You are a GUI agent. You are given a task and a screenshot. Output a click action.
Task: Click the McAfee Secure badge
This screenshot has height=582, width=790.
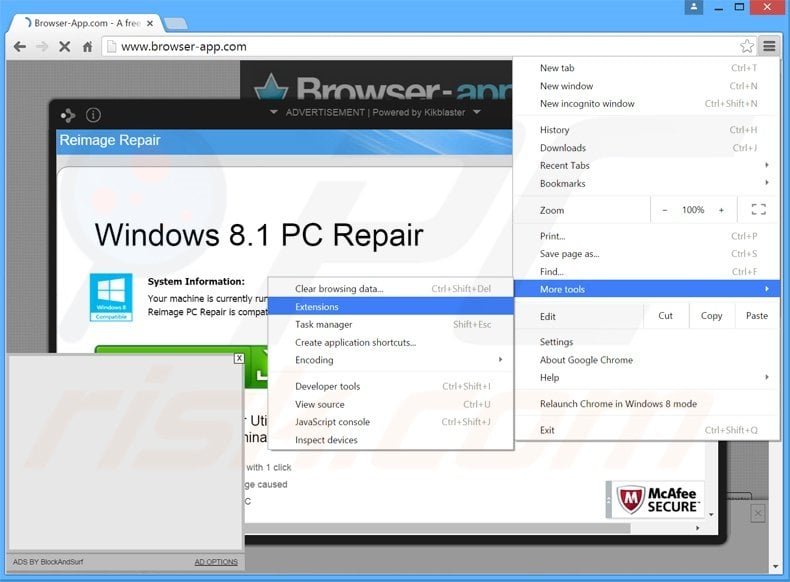657,500
